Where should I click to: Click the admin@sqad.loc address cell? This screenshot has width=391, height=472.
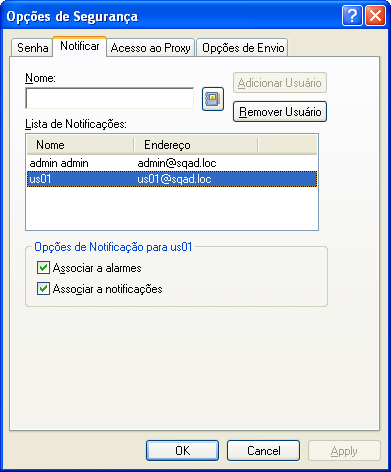click(177, 163)
